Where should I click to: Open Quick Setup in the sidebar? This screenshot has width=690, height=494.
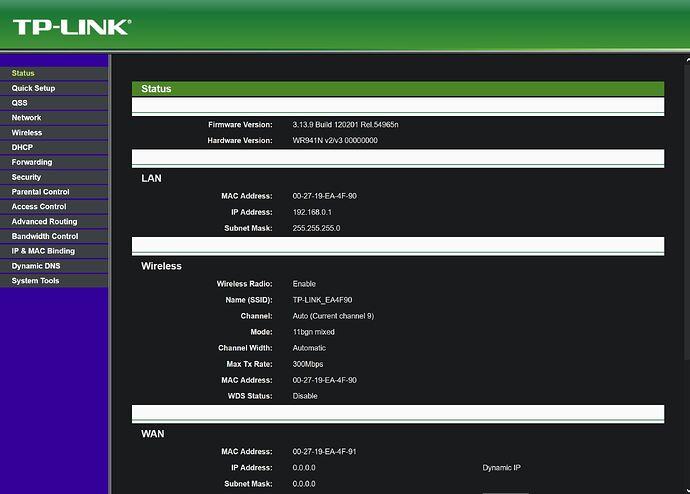54,88
